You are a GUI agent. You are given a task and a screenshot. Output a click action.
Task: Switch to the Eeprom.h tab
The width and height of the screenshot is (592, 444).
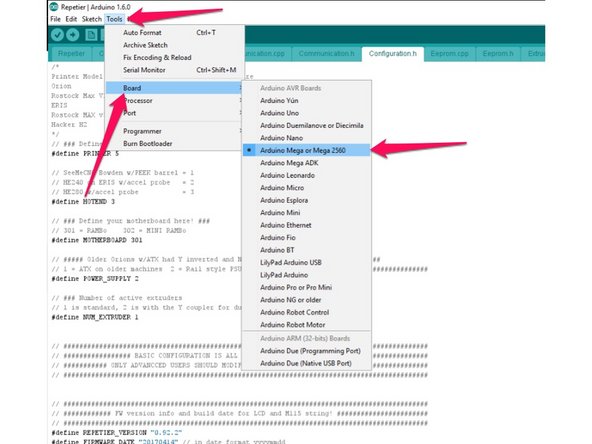tap(498, 54)
